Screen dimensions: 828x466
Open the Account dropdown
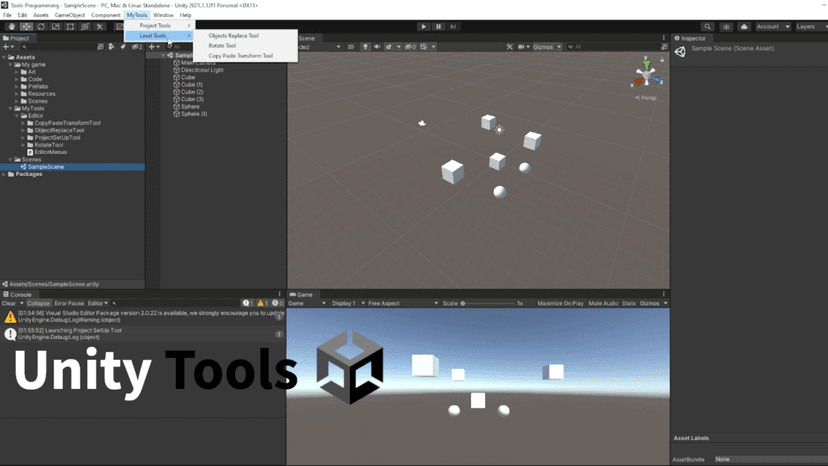[x=773, y=26]
